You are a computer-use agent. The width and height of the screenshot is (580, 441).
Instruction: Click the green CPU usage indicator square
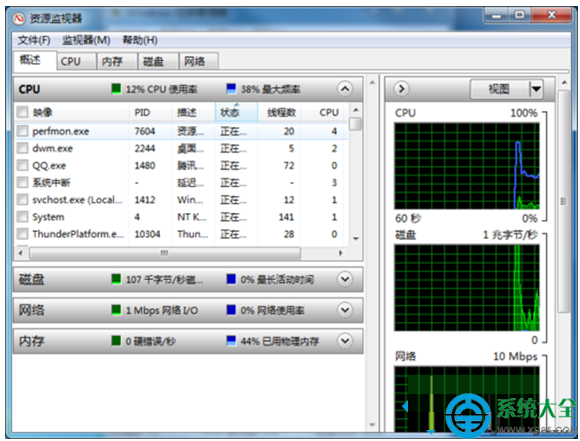click(116, 89)
